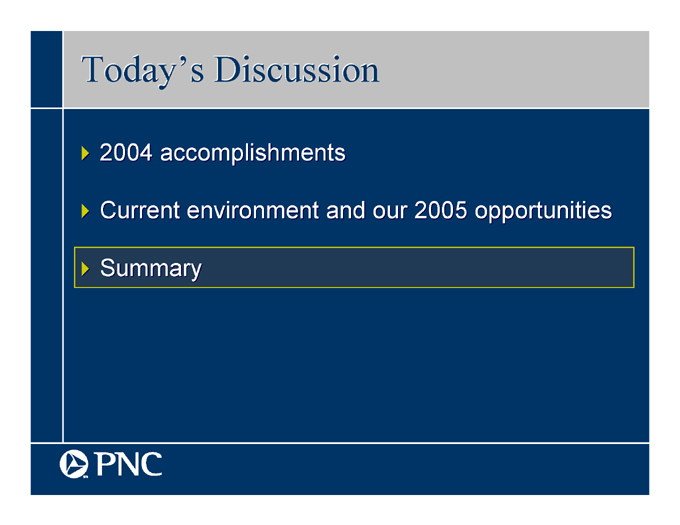Click the word Today's in the title
Image resolution: width=680 pixels, height=525 pixels.
click(x=143, y=71)
